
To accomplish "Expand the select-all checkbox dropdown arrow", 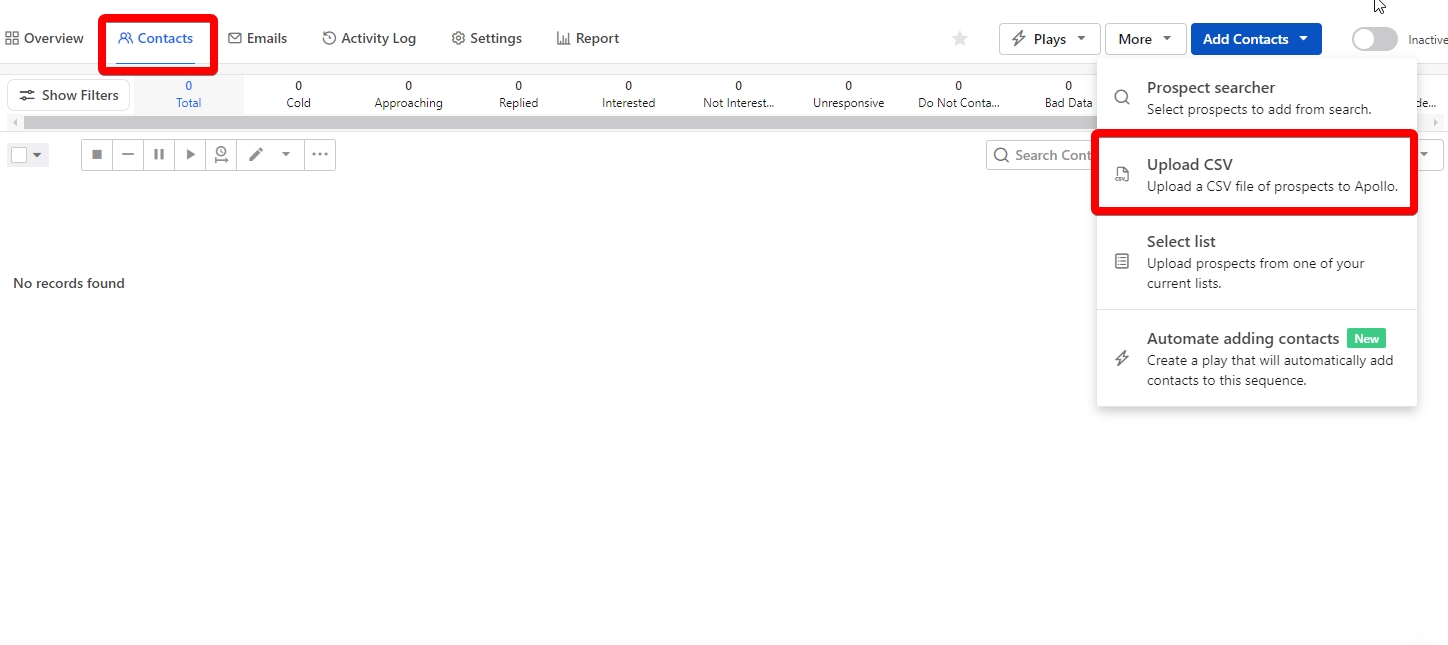I will [38, 156].
